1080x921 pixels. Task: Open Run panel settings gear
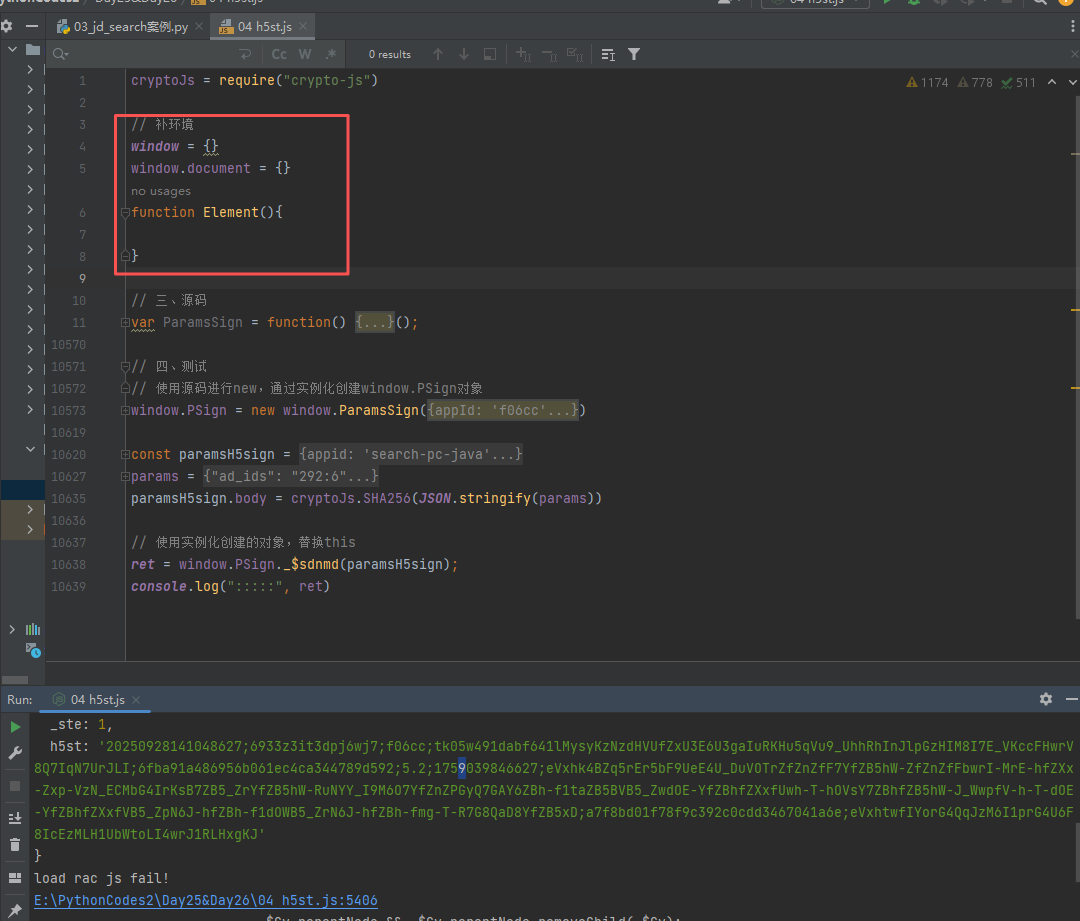pos(1046,699)
